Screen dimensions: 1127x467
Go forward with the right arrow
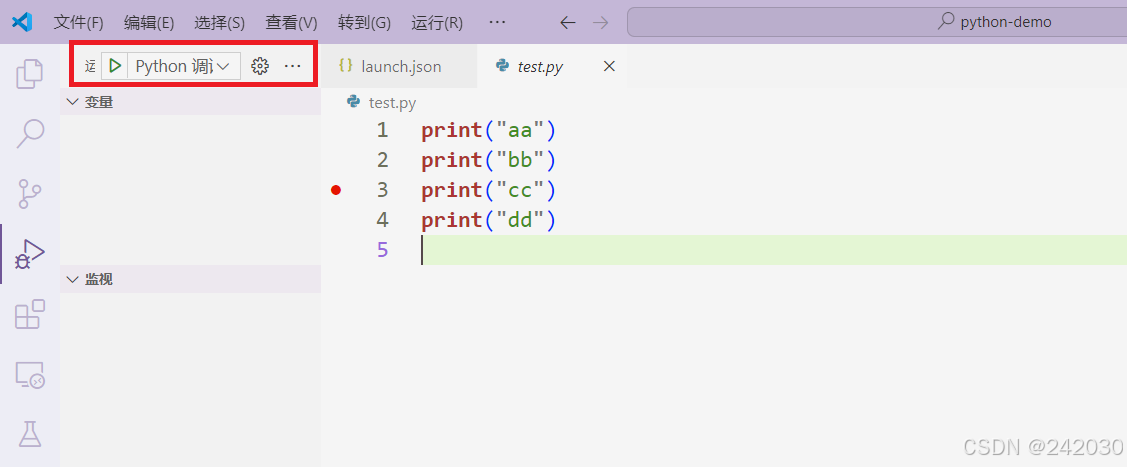(x=600, y=22)
